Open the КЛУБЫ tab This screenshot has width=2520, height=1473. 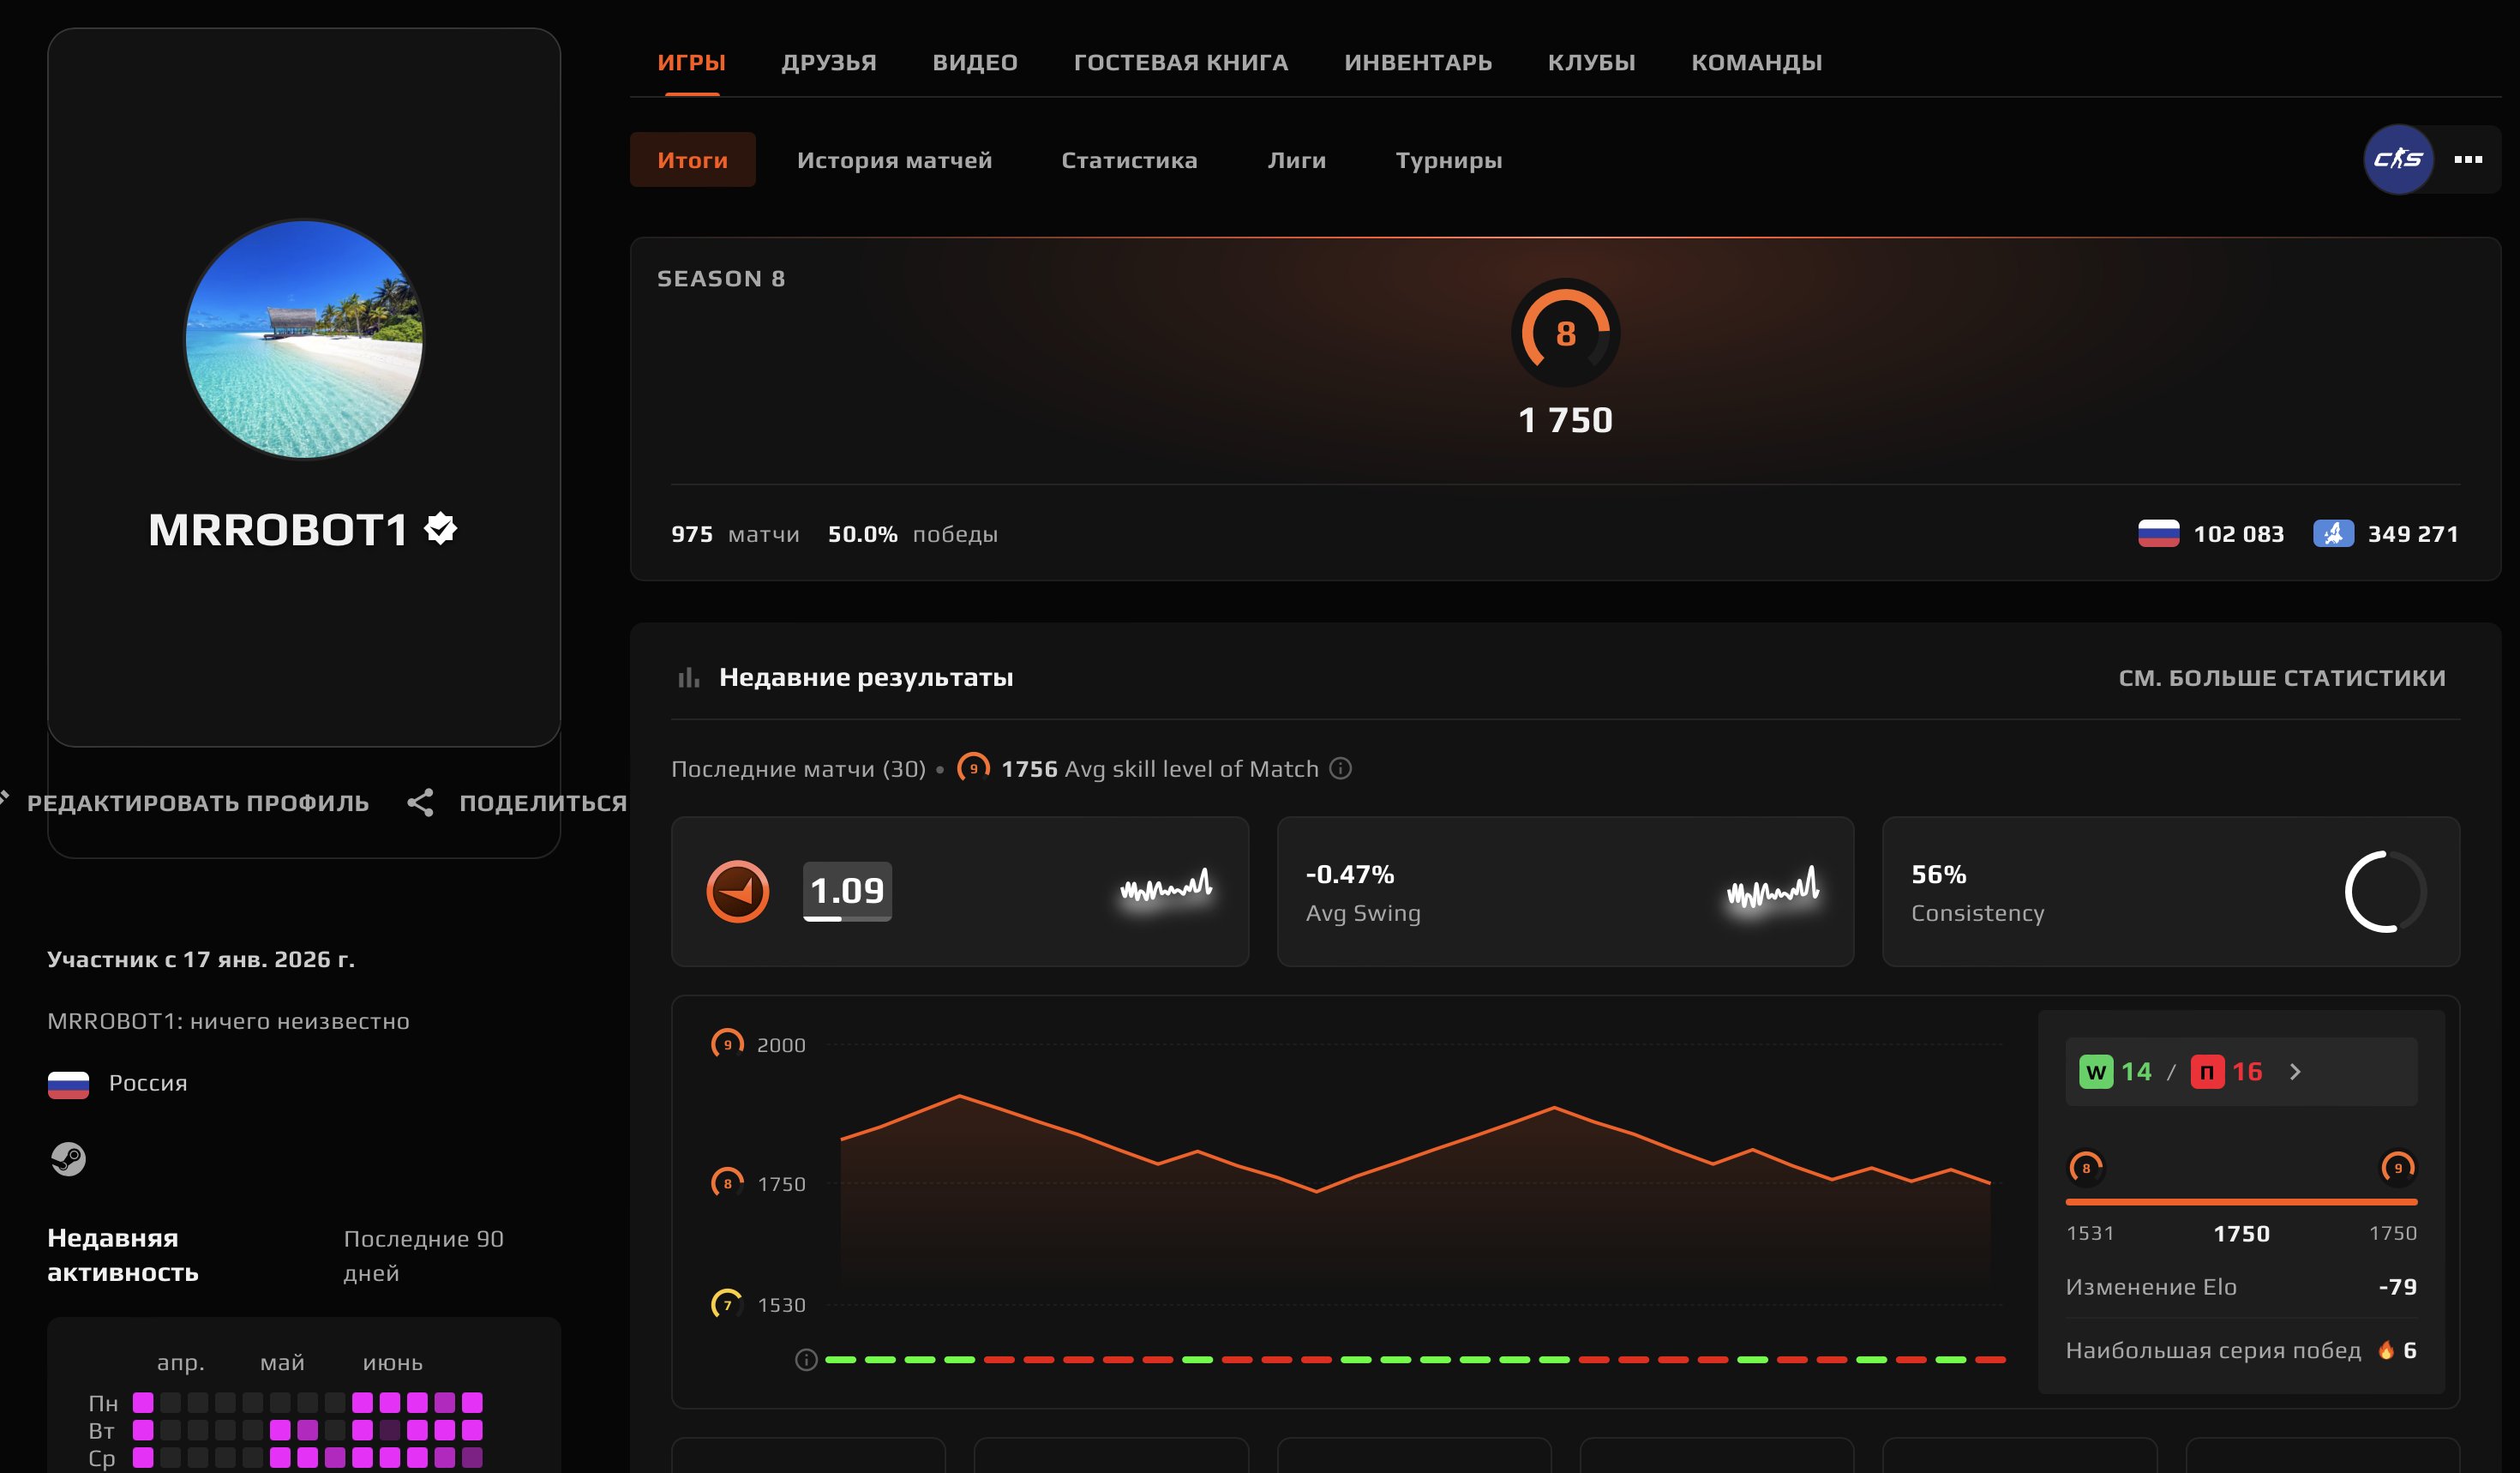[1591, 62]
